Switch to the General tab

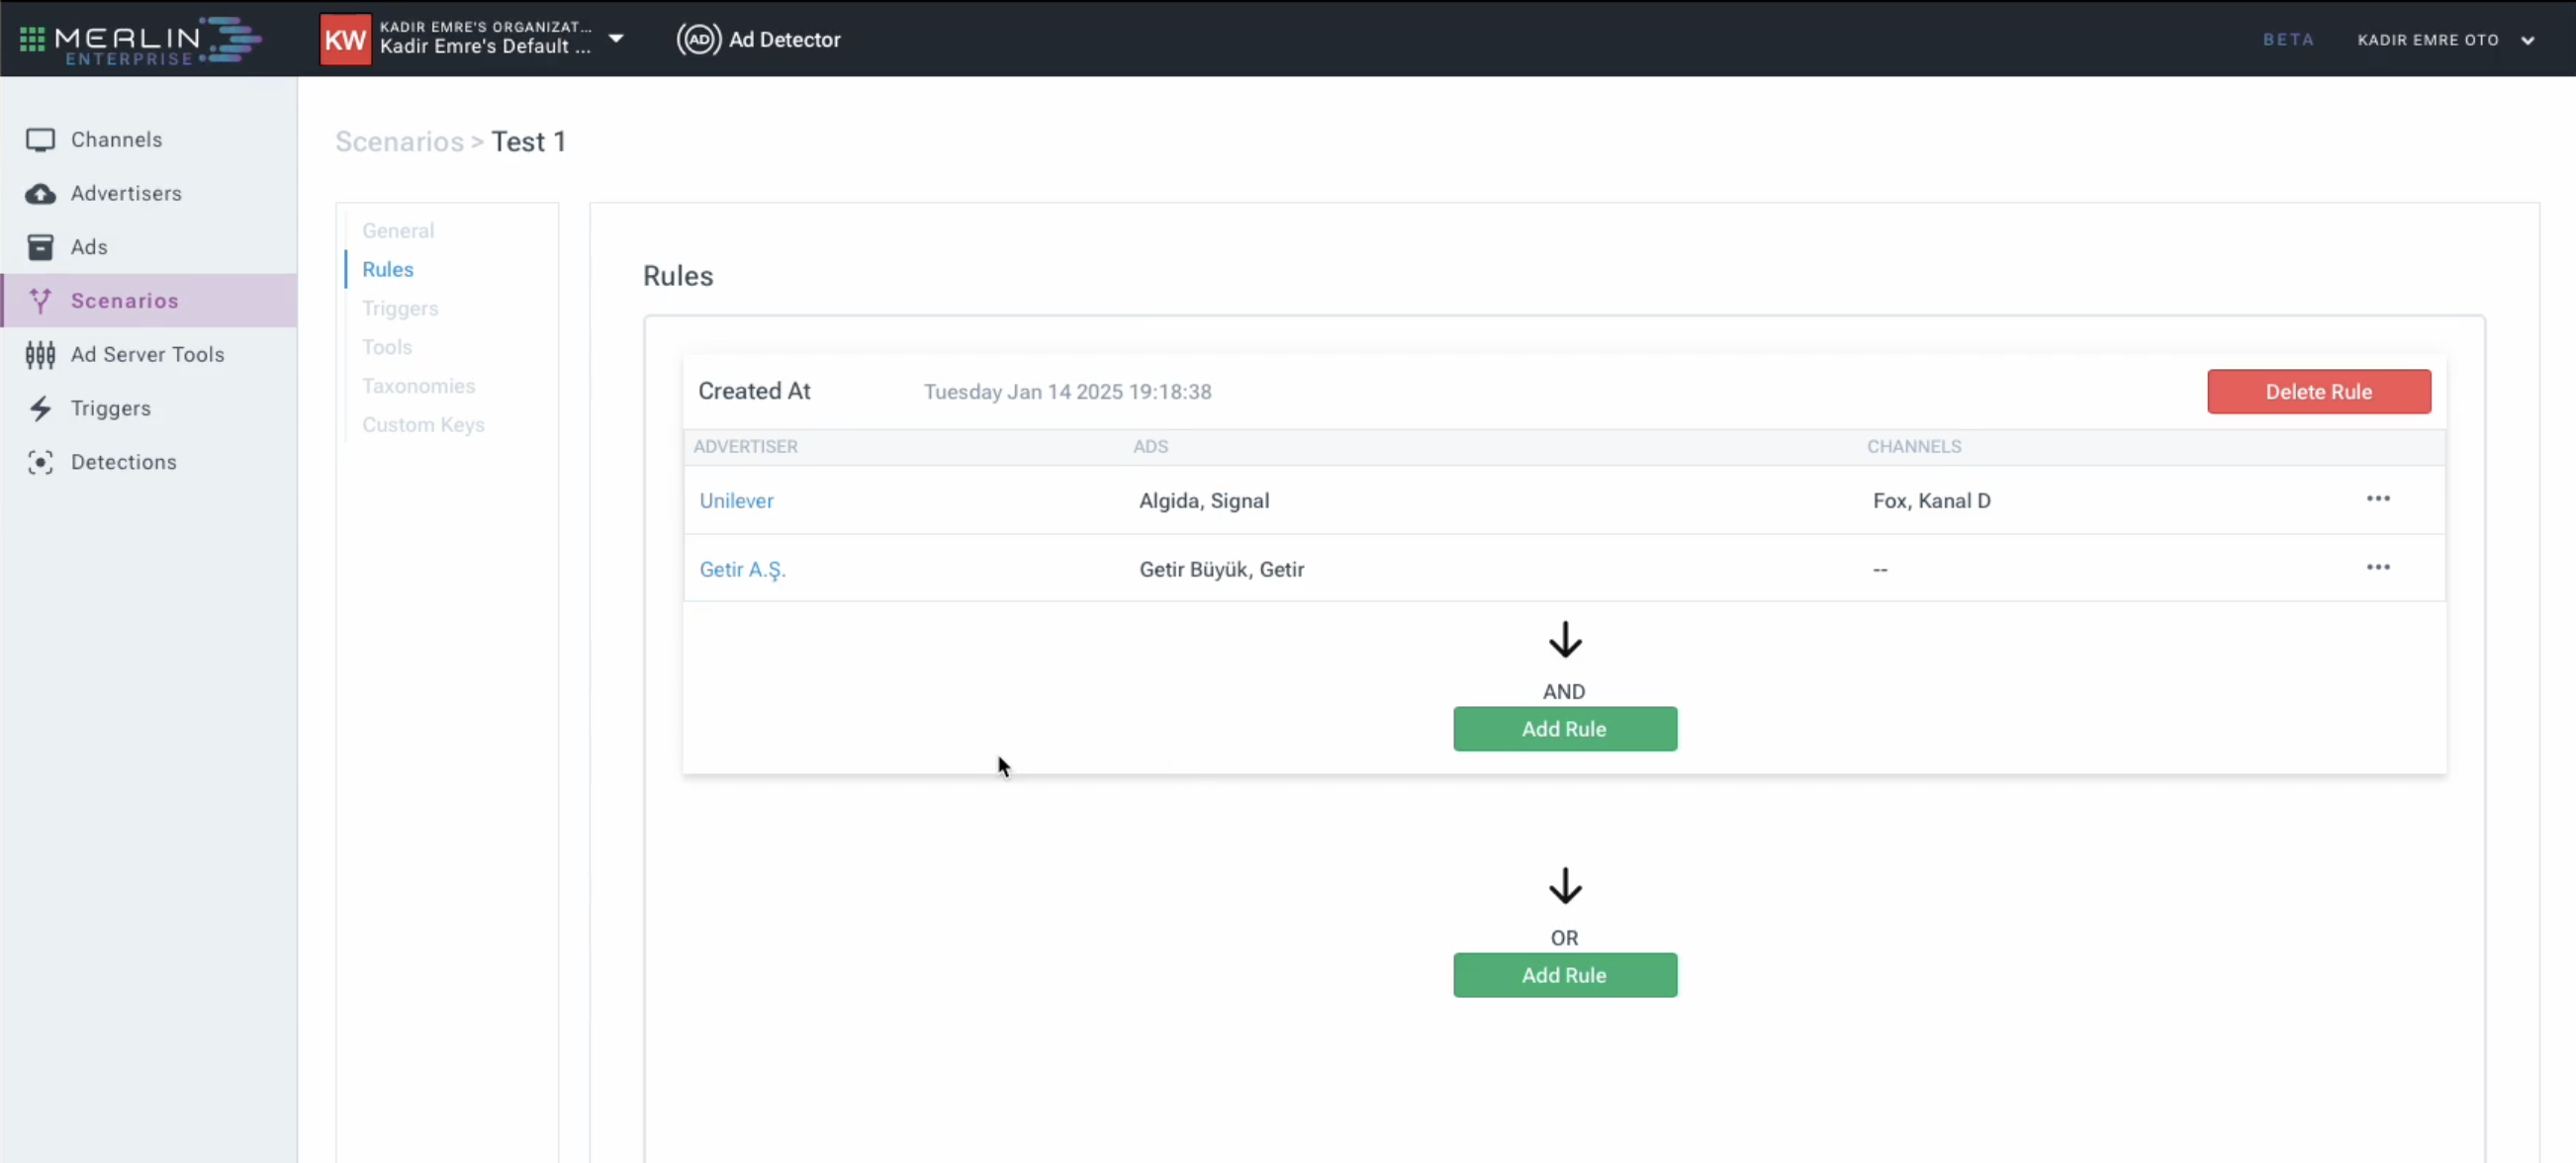click(x=398, y=231)
